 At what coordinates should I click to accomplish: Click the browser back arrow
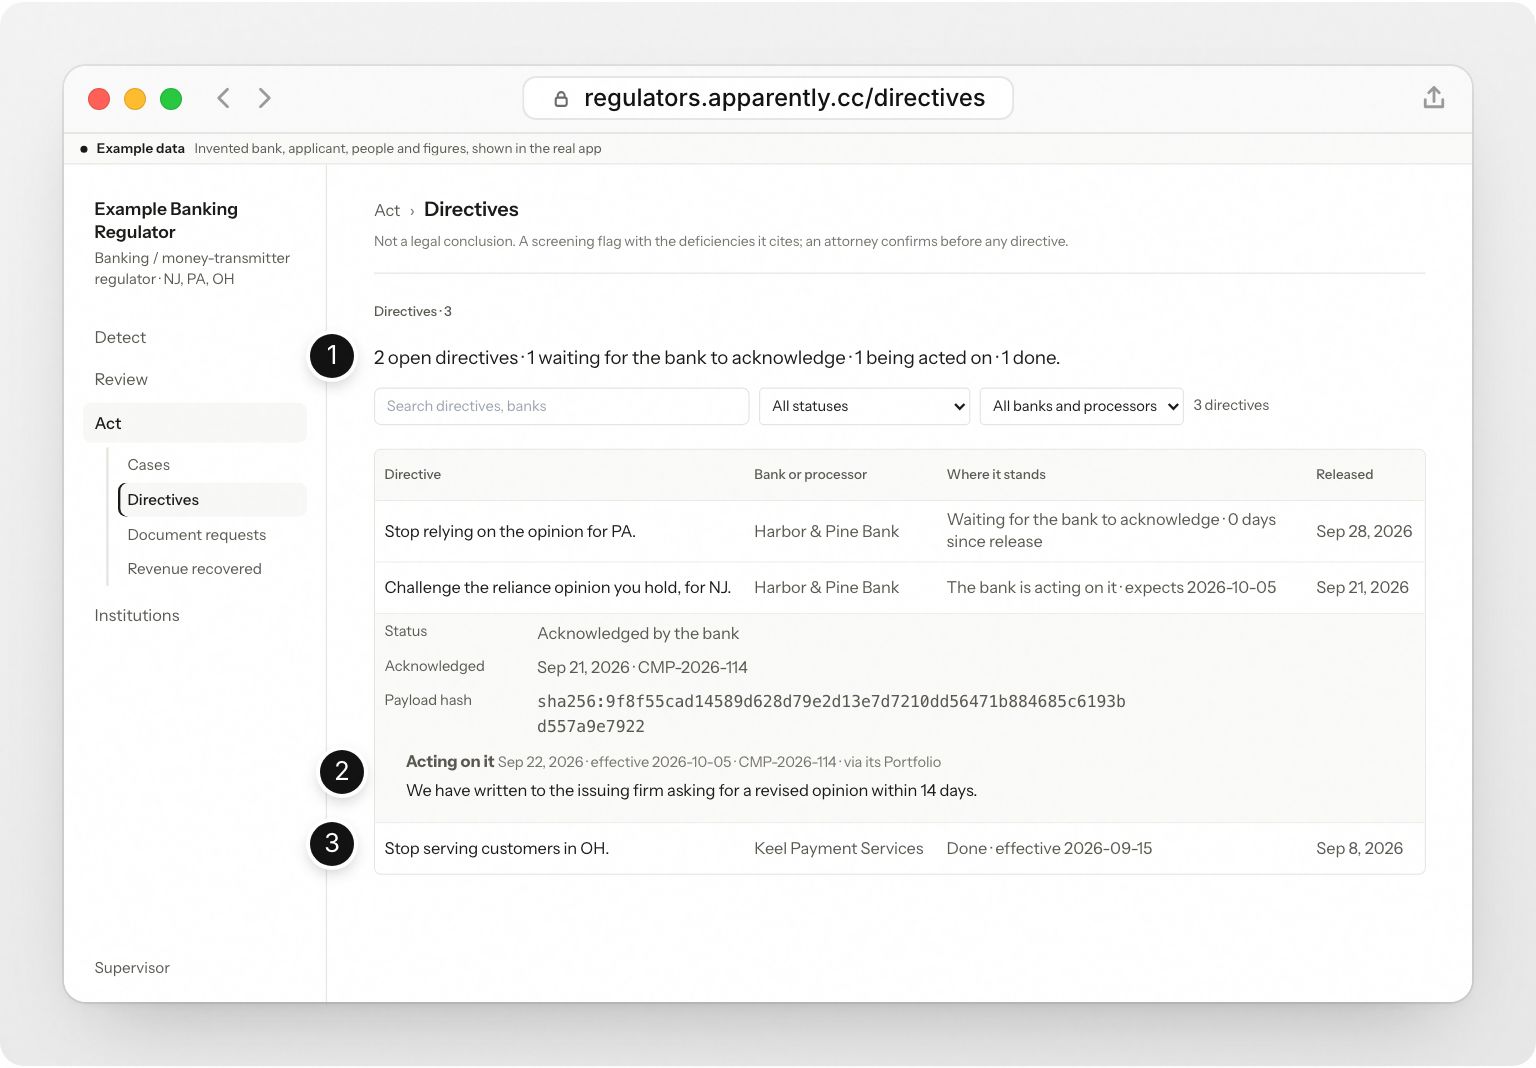[224, 98]
